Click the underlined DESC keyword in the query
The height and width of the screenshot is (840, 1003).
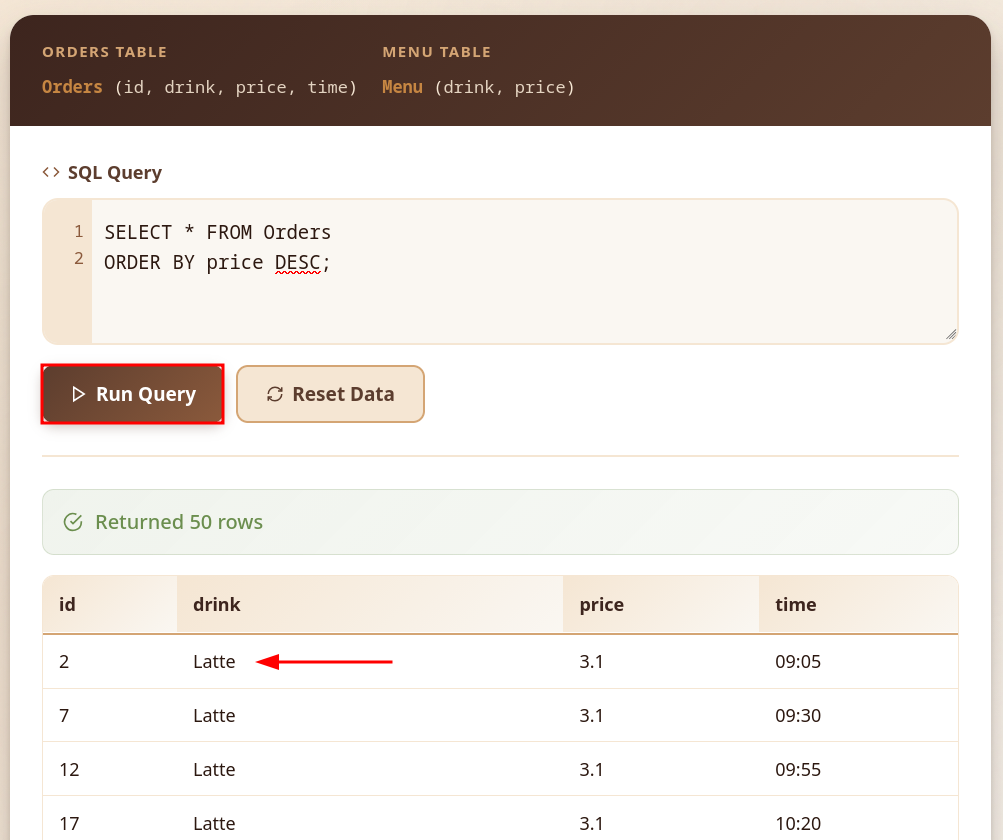point(297,263)
